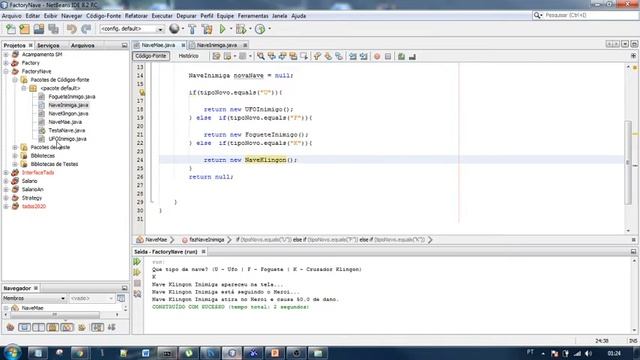This screenshot has height=360, width=640.
Task: Click the Clean and Build Project icon
Action: tap(207, 29)
